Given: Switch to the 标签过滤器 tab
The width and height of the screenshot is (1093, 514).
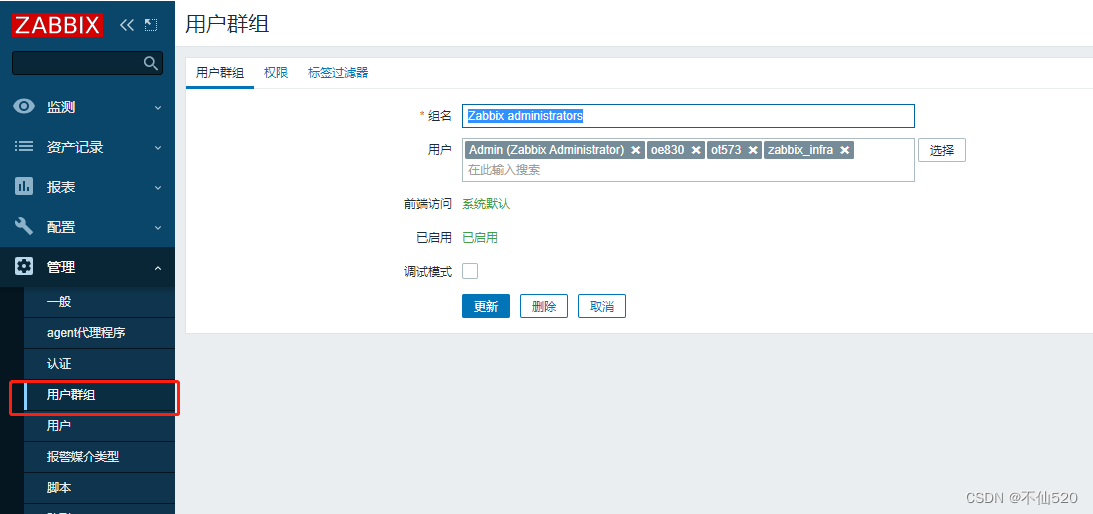Looking at the screenshot, I should 338,73.
